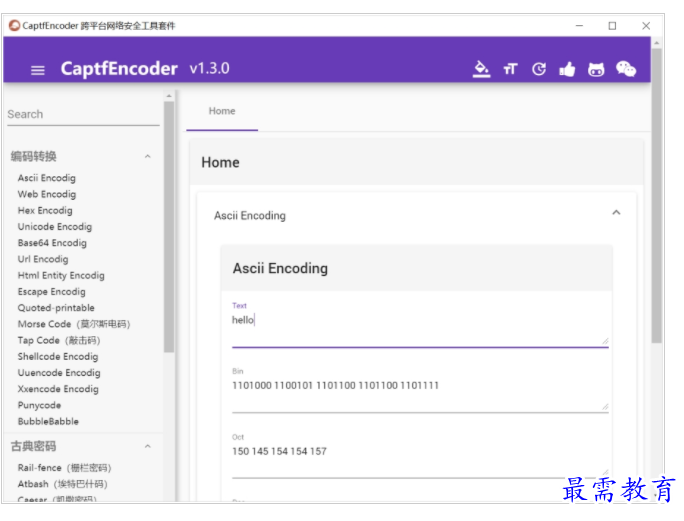Open Quoted-printable tool

[x=56, y=308]
